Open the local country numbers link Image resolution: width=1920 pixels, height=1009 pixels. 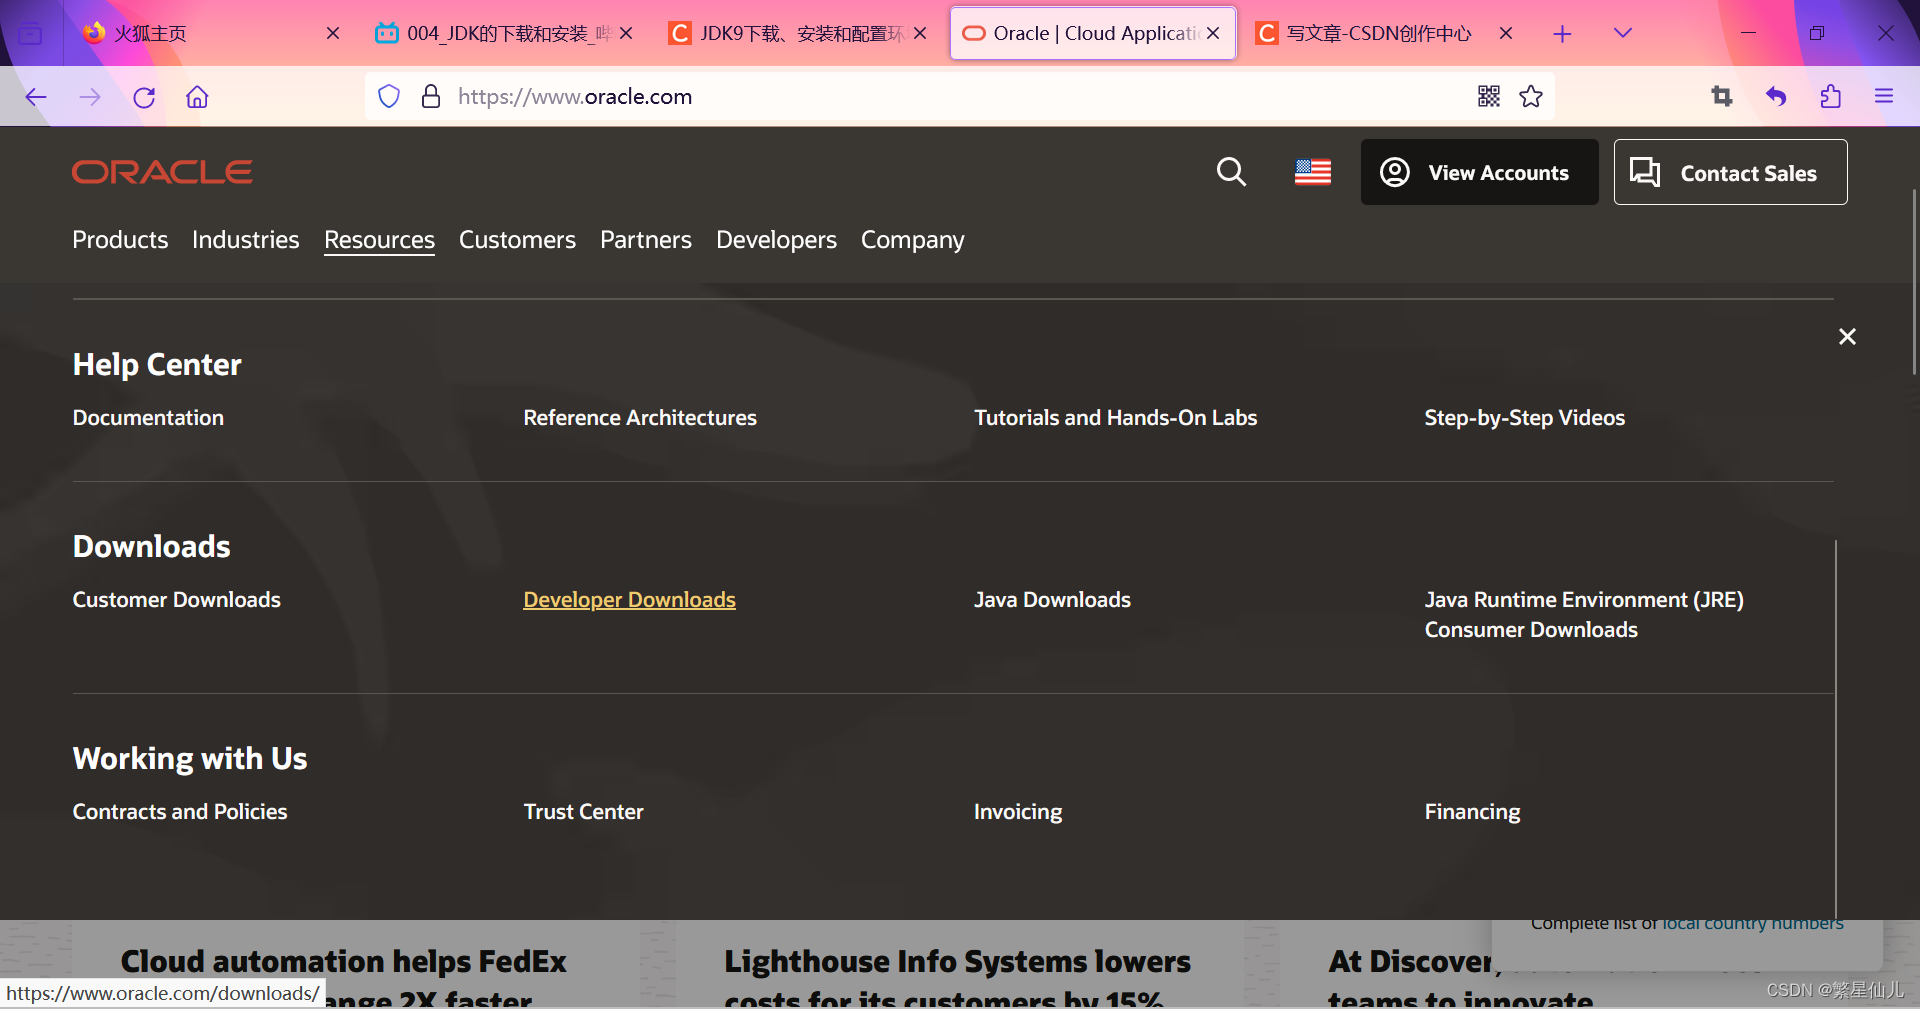[1752, 923]
